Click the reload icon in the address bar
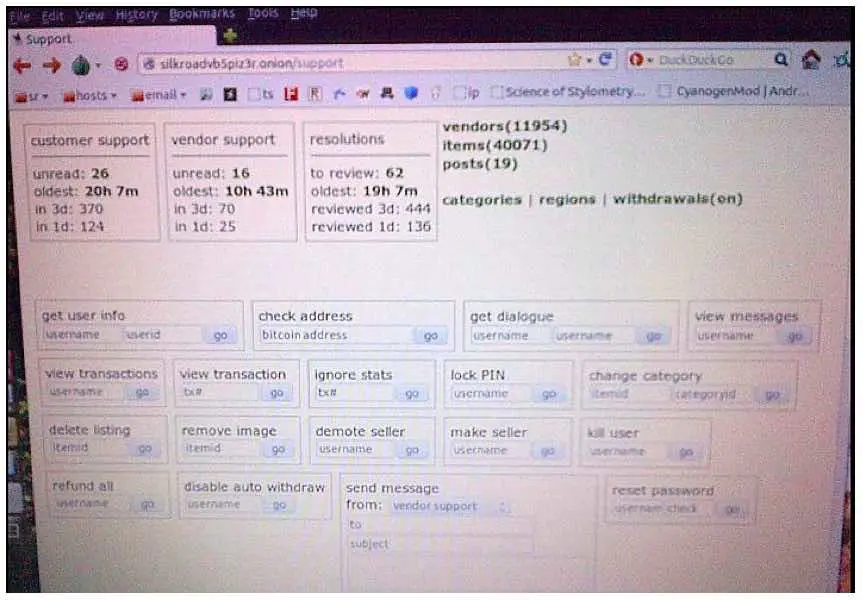863x600 pixels. tap(606, 61)
